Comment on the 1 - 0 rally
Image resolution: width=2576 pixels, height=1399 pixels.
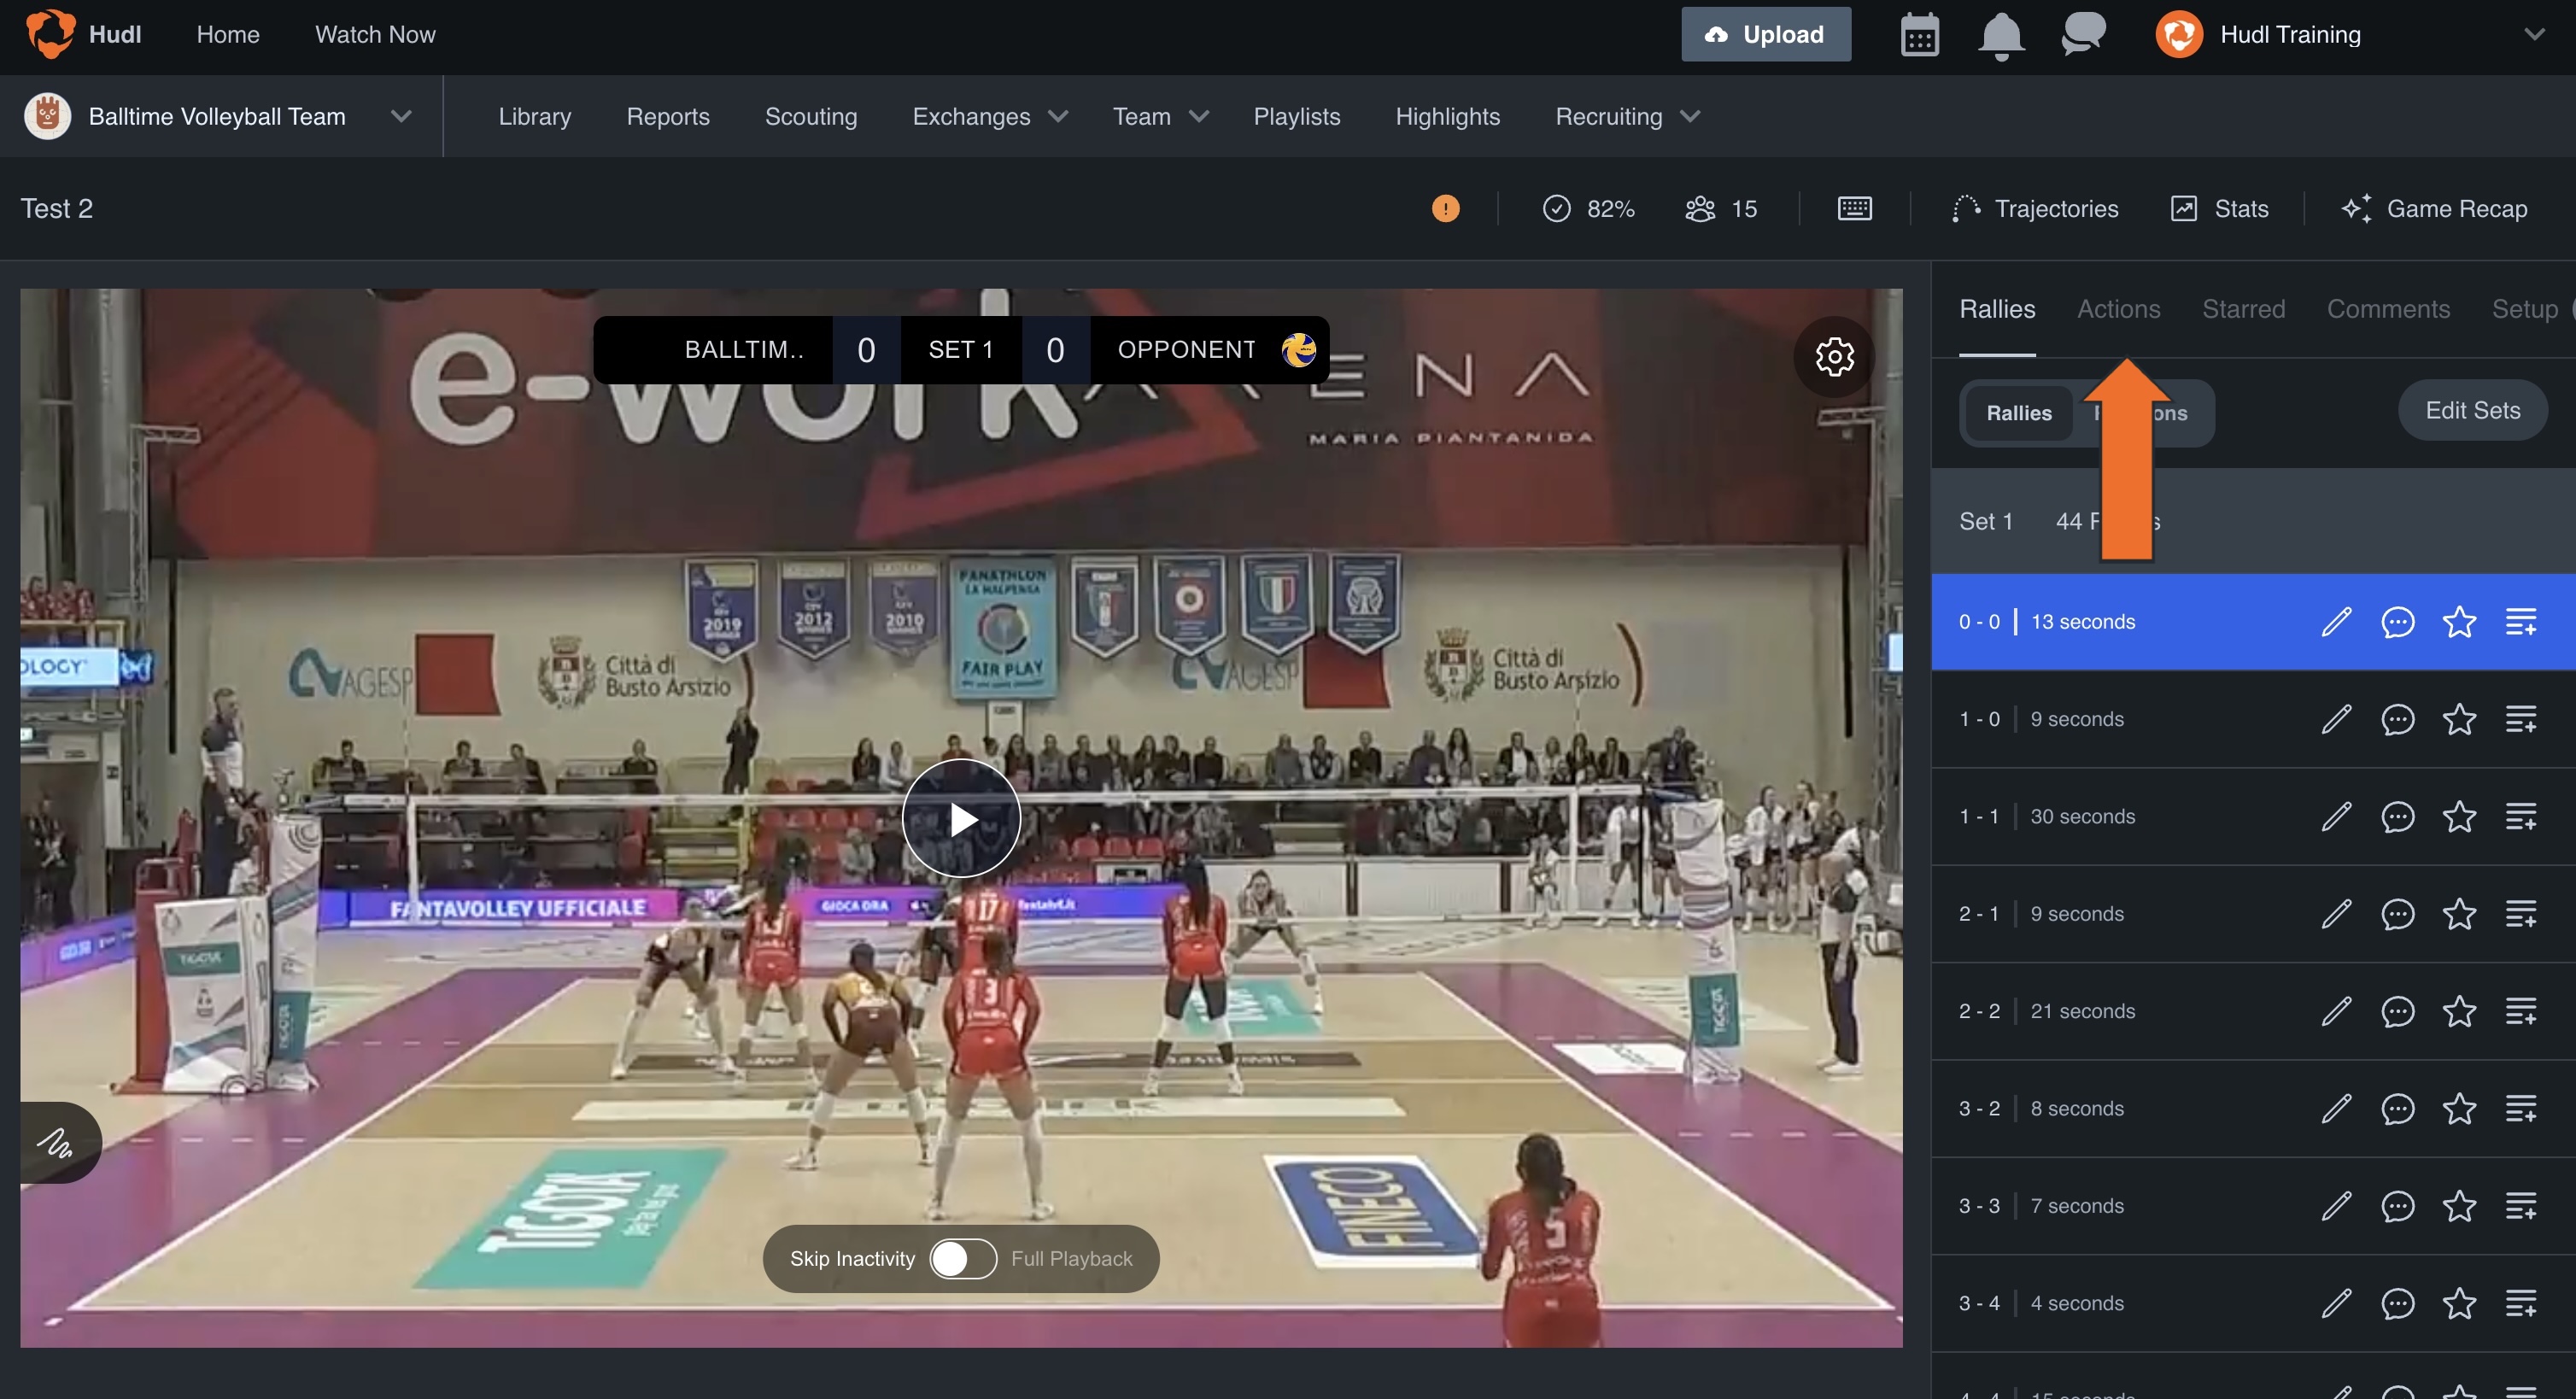[x=2397, y=719]
